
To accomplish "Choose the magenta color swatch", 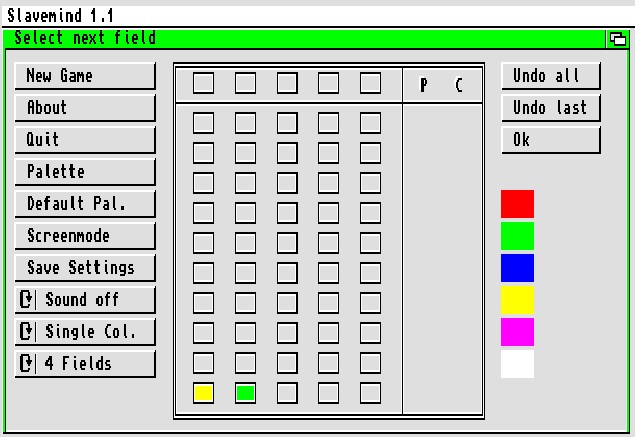I will tap(517, 332).
